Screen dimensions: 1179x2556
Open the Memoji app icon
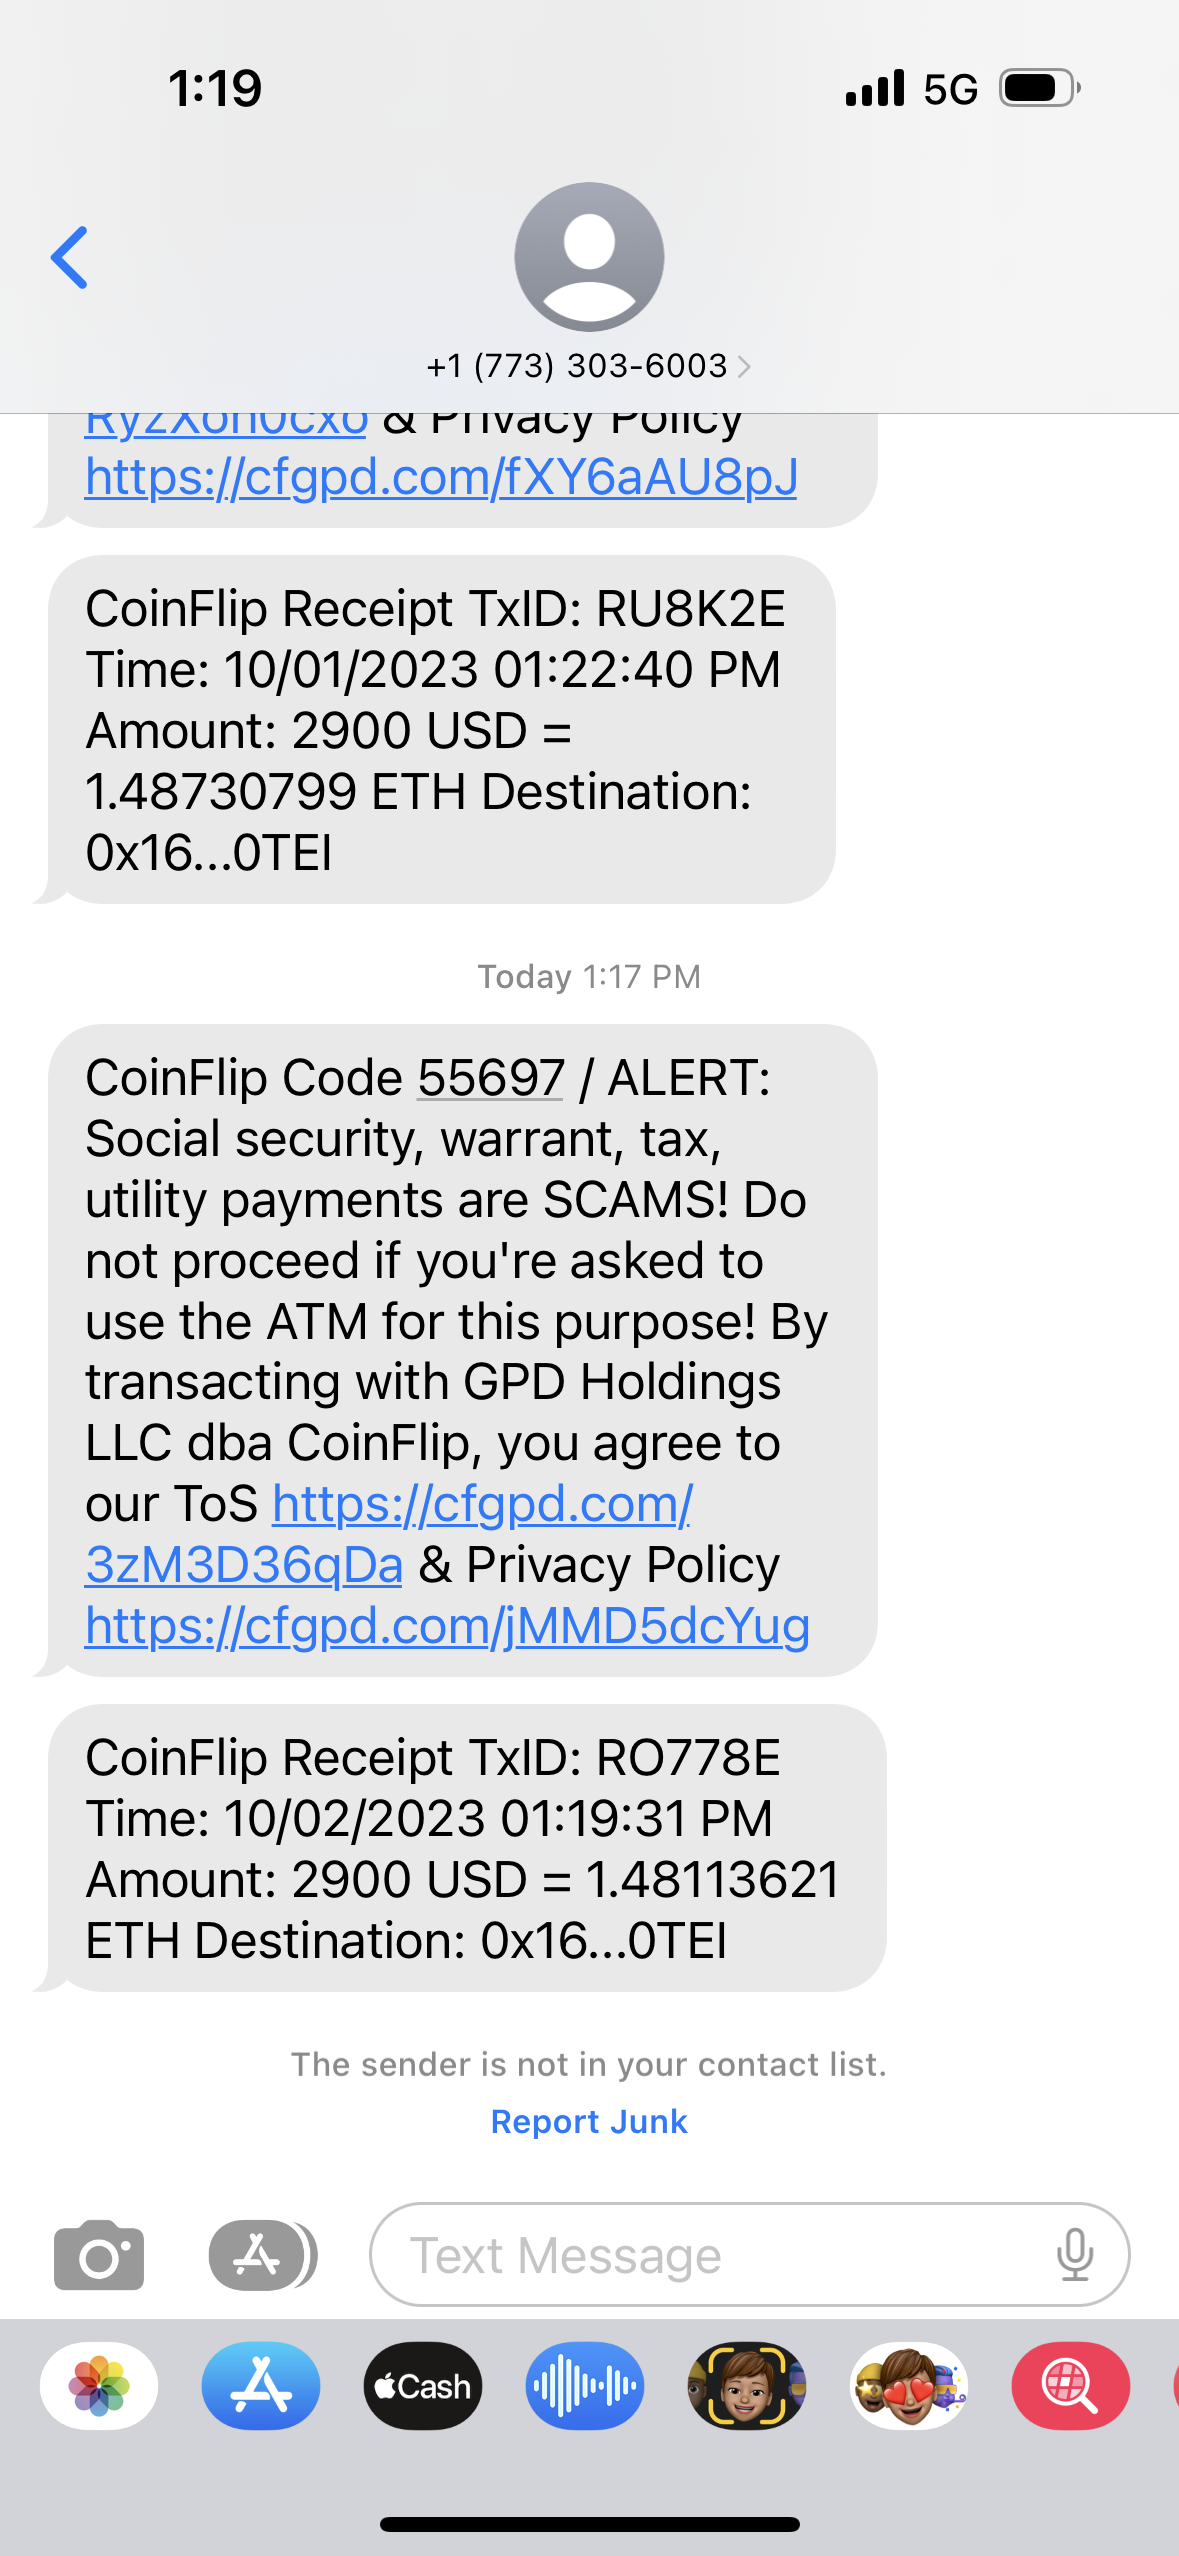tap(747, 2386)
